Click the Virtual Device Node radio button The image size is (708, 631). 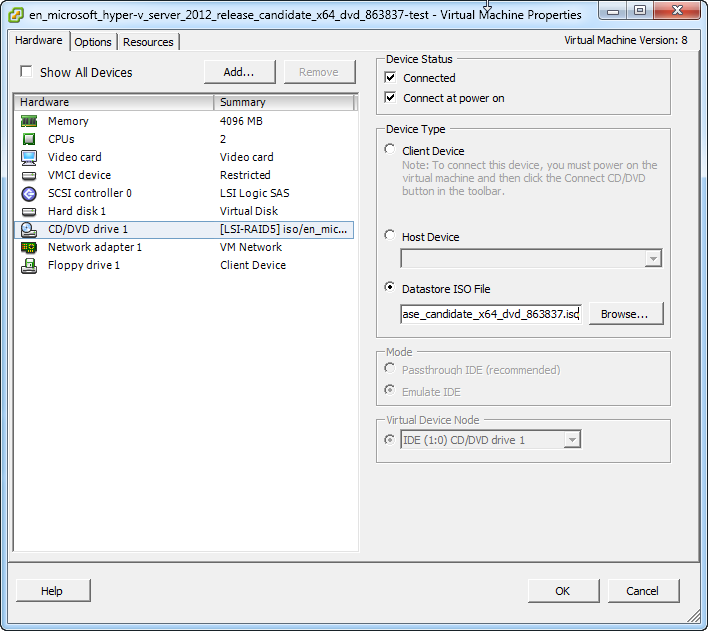click(x=390, y=439)
